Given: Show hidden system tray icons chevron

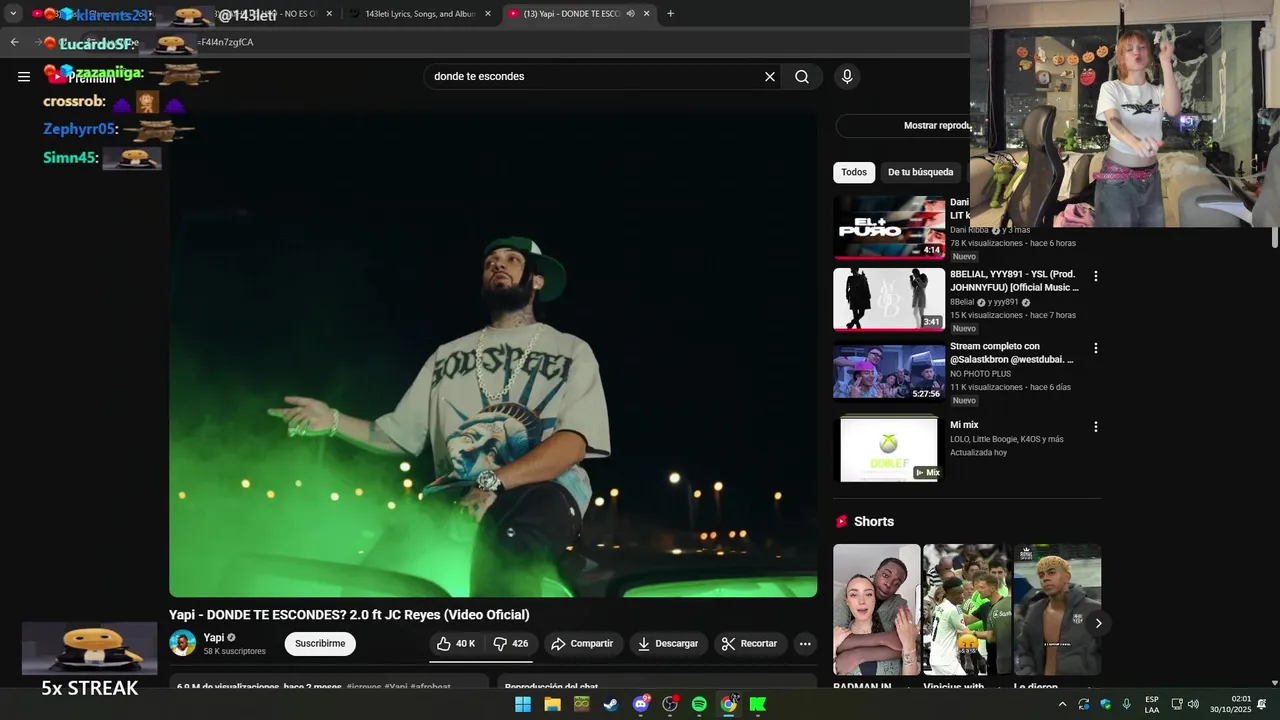Looking at the screenshot, I should 1062,704.
